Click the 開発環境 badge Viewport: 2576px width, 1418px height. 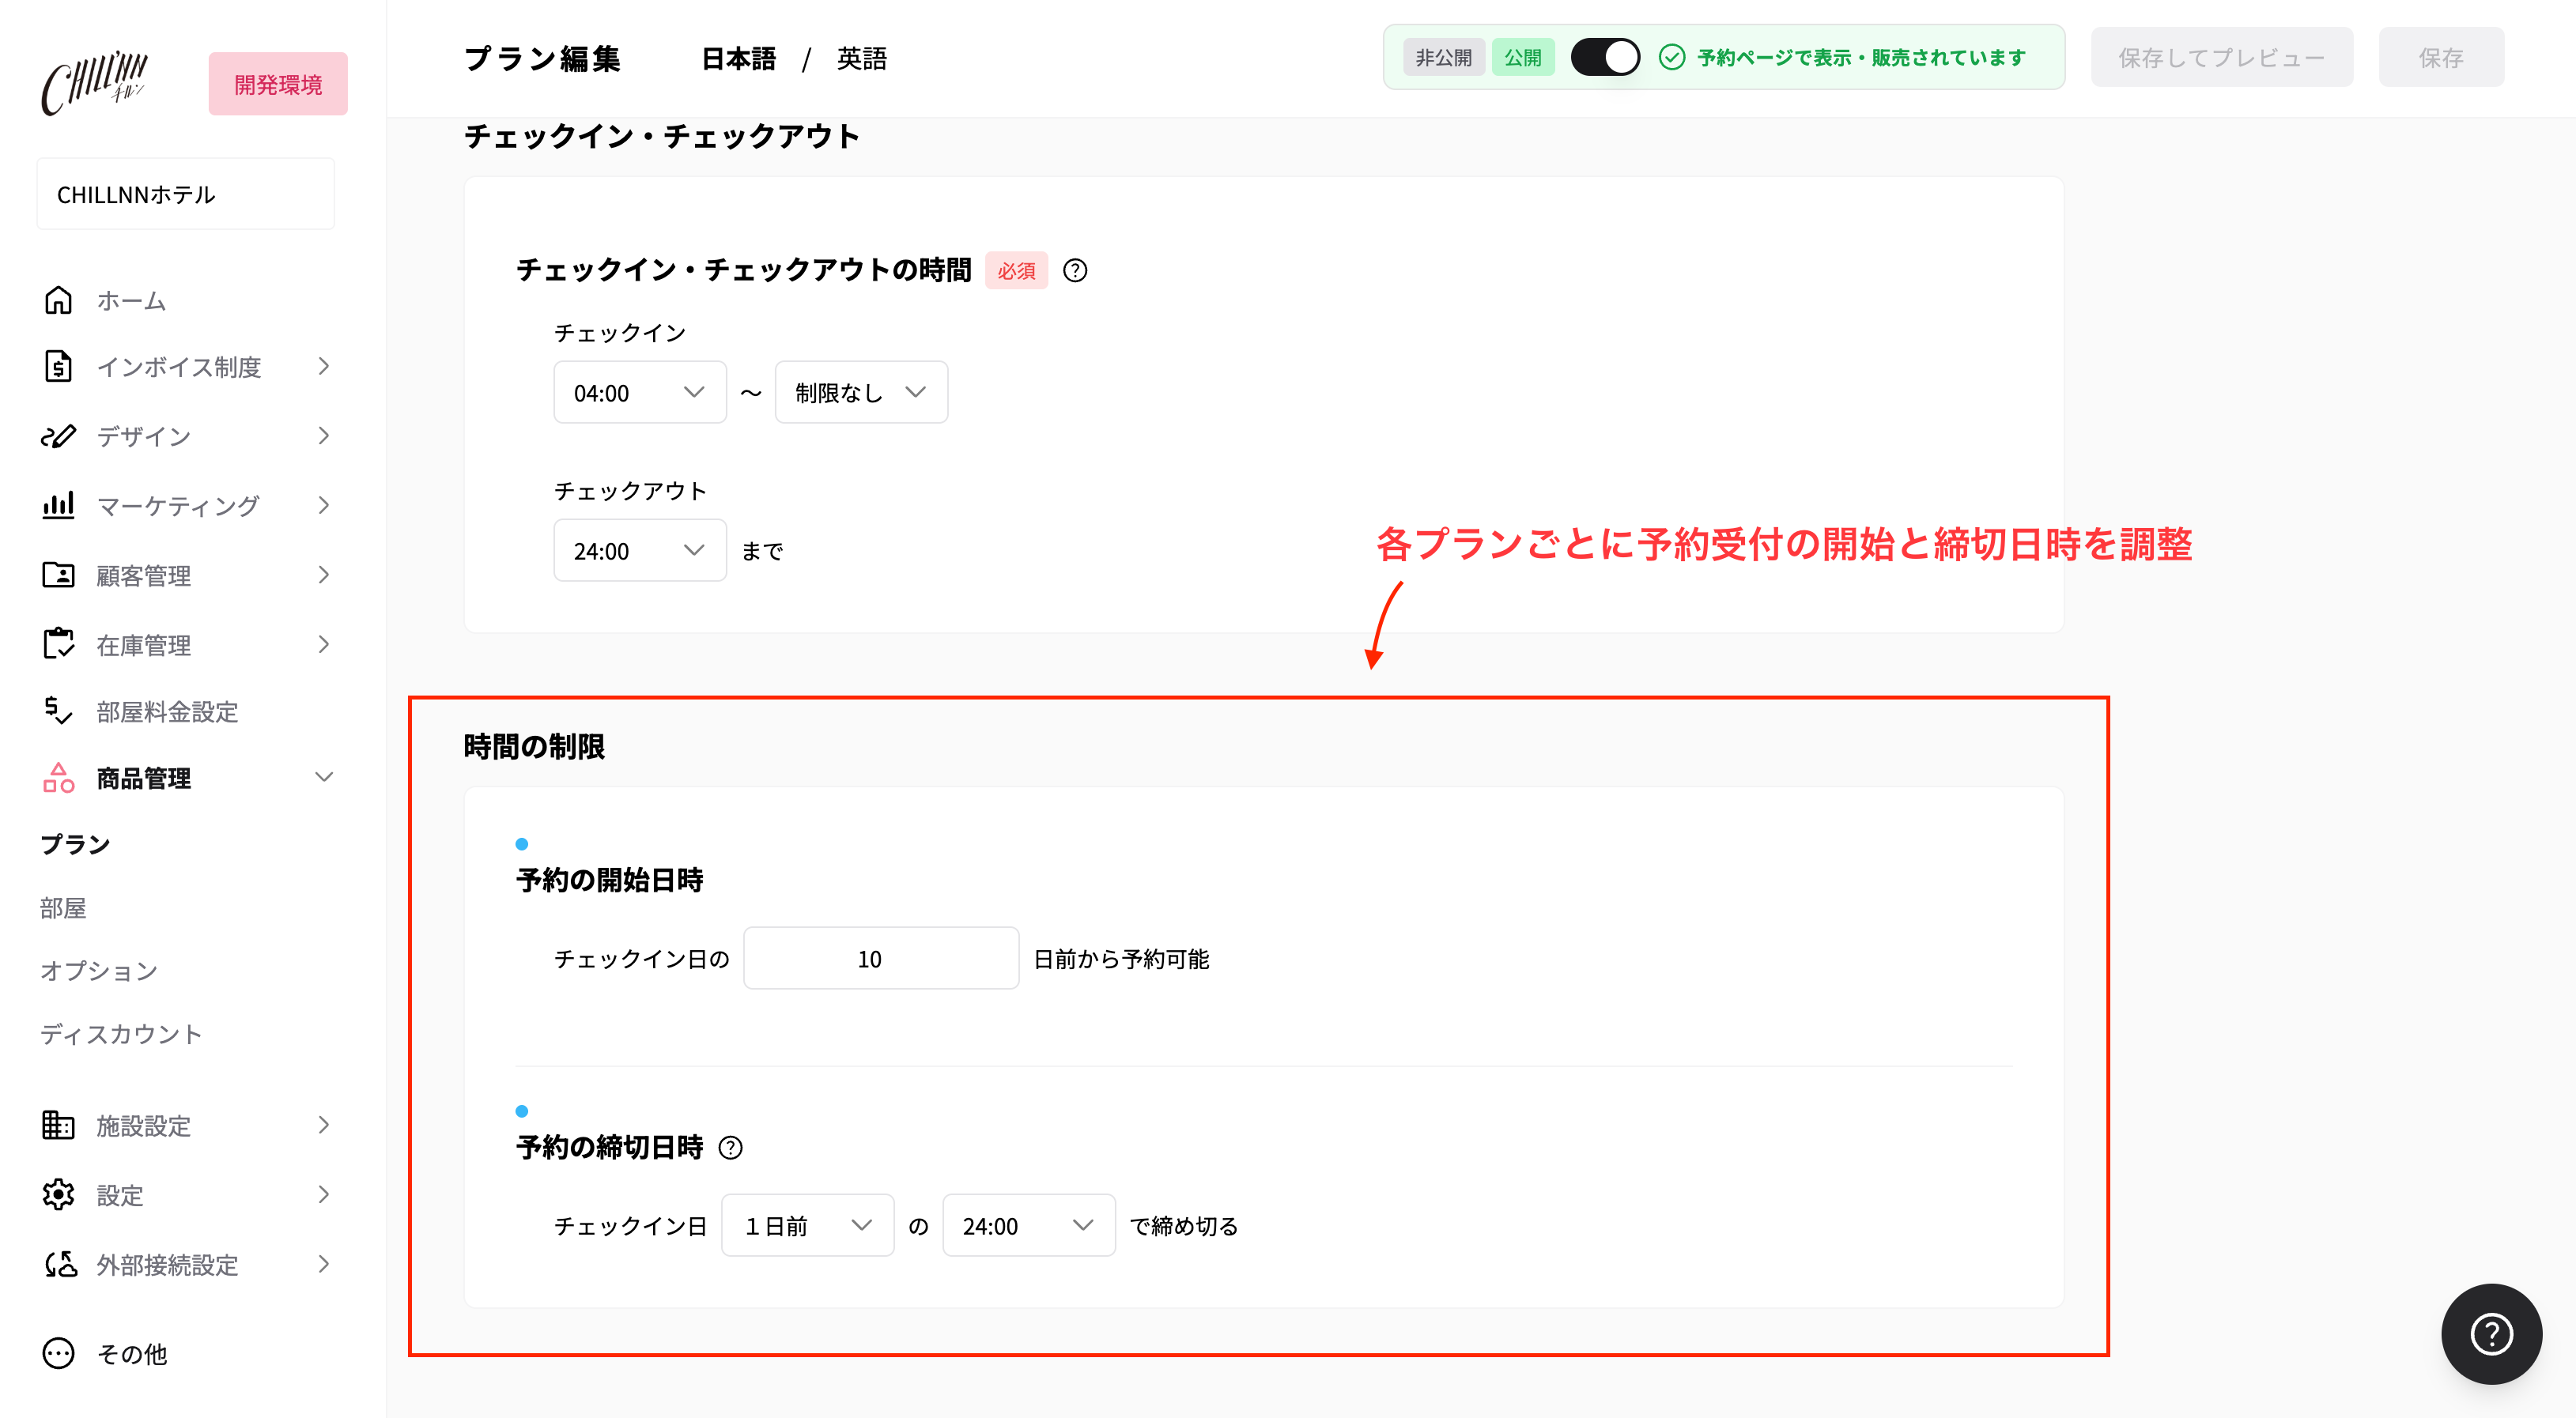coord(278,84)
